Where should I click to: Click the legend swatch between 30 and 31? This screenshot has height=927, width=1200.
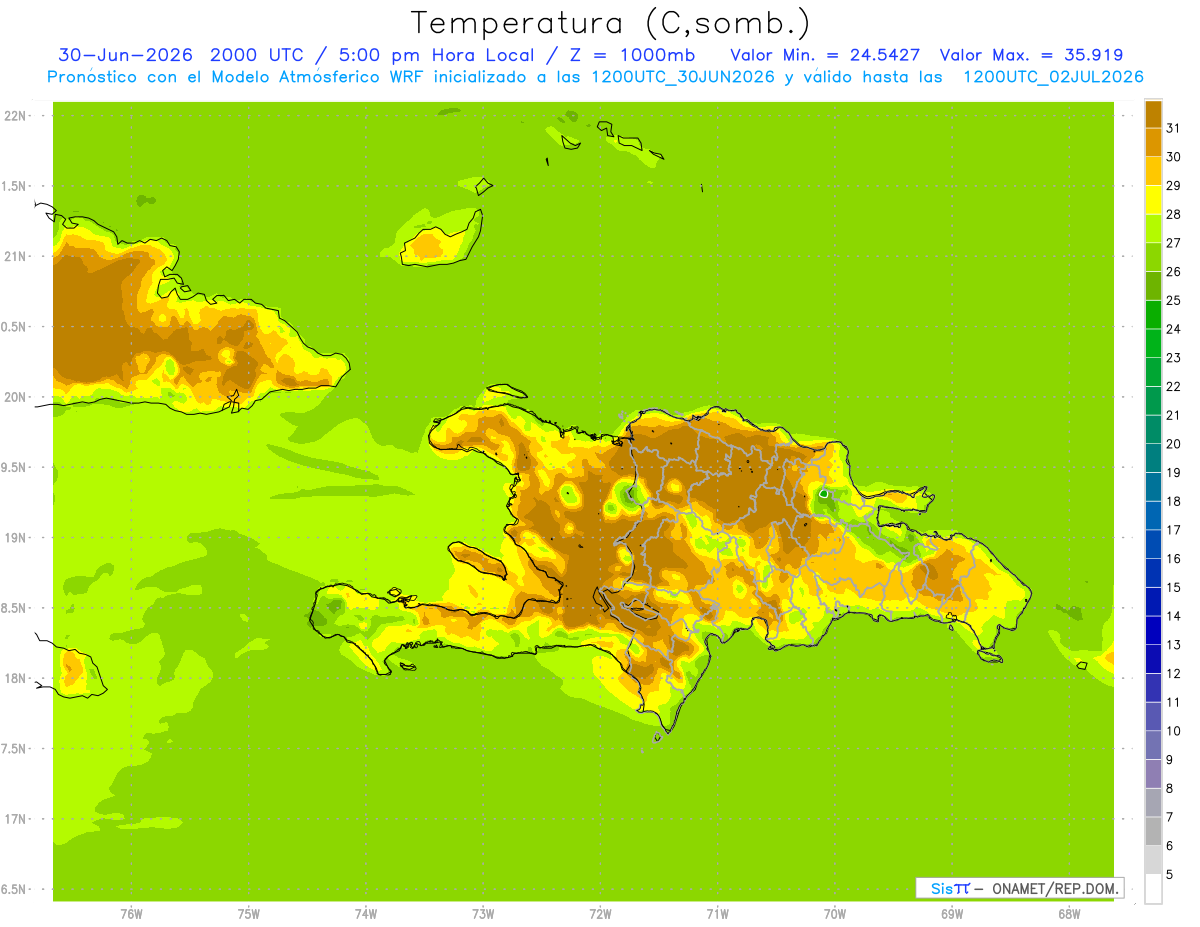point(1153,142)
